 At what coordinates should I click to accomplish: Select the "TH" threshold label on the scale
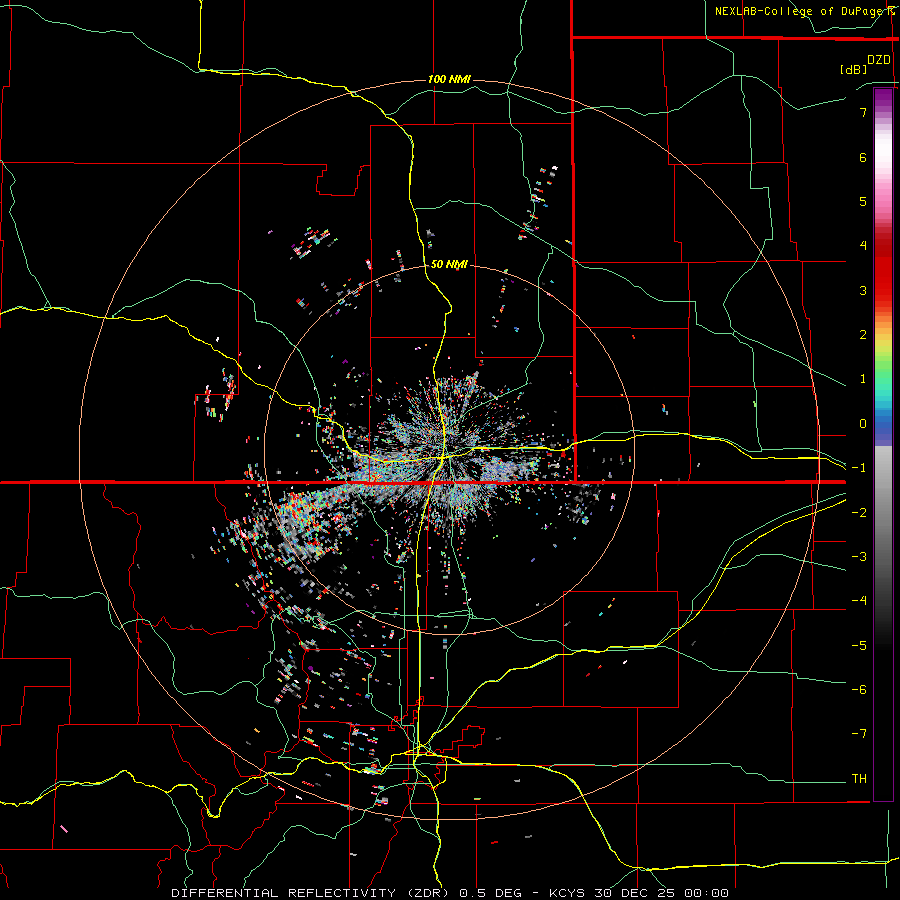[859, 779]
